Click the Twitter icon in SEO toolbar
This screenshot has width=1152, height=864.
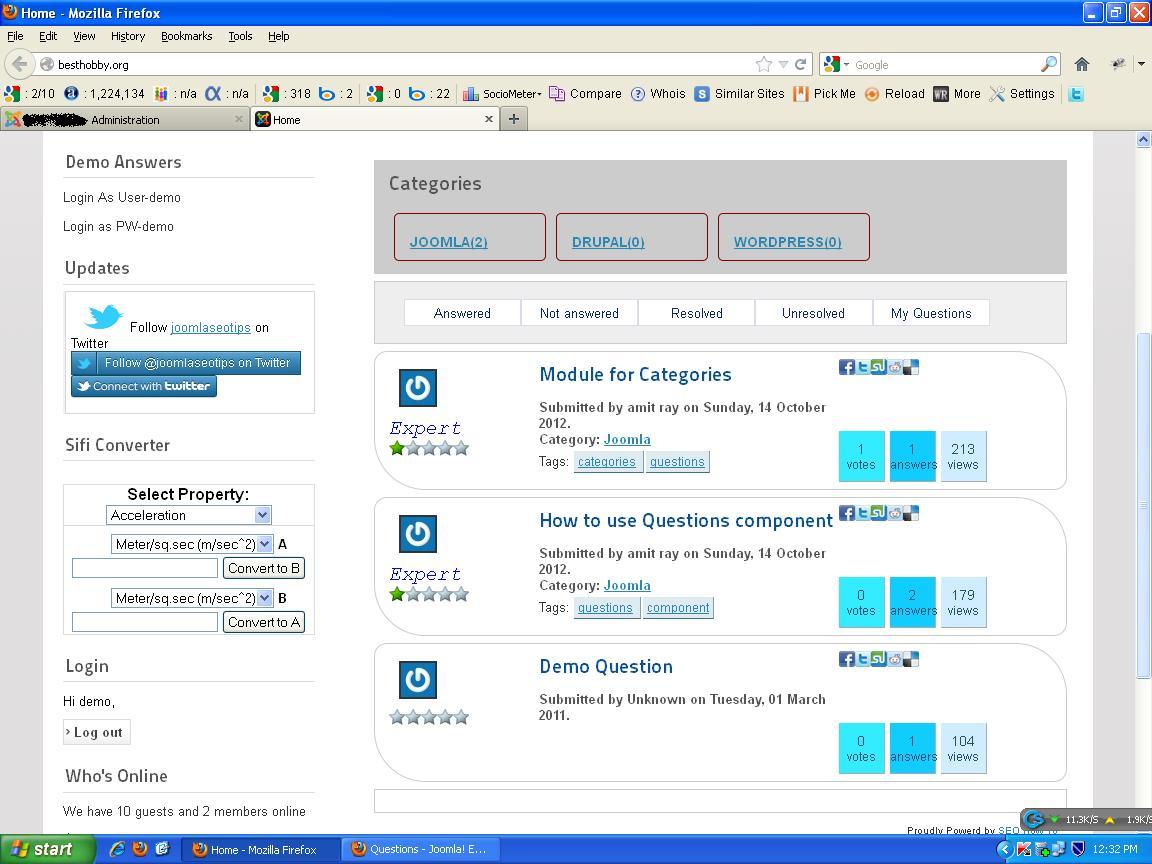tap(1076, 94)
